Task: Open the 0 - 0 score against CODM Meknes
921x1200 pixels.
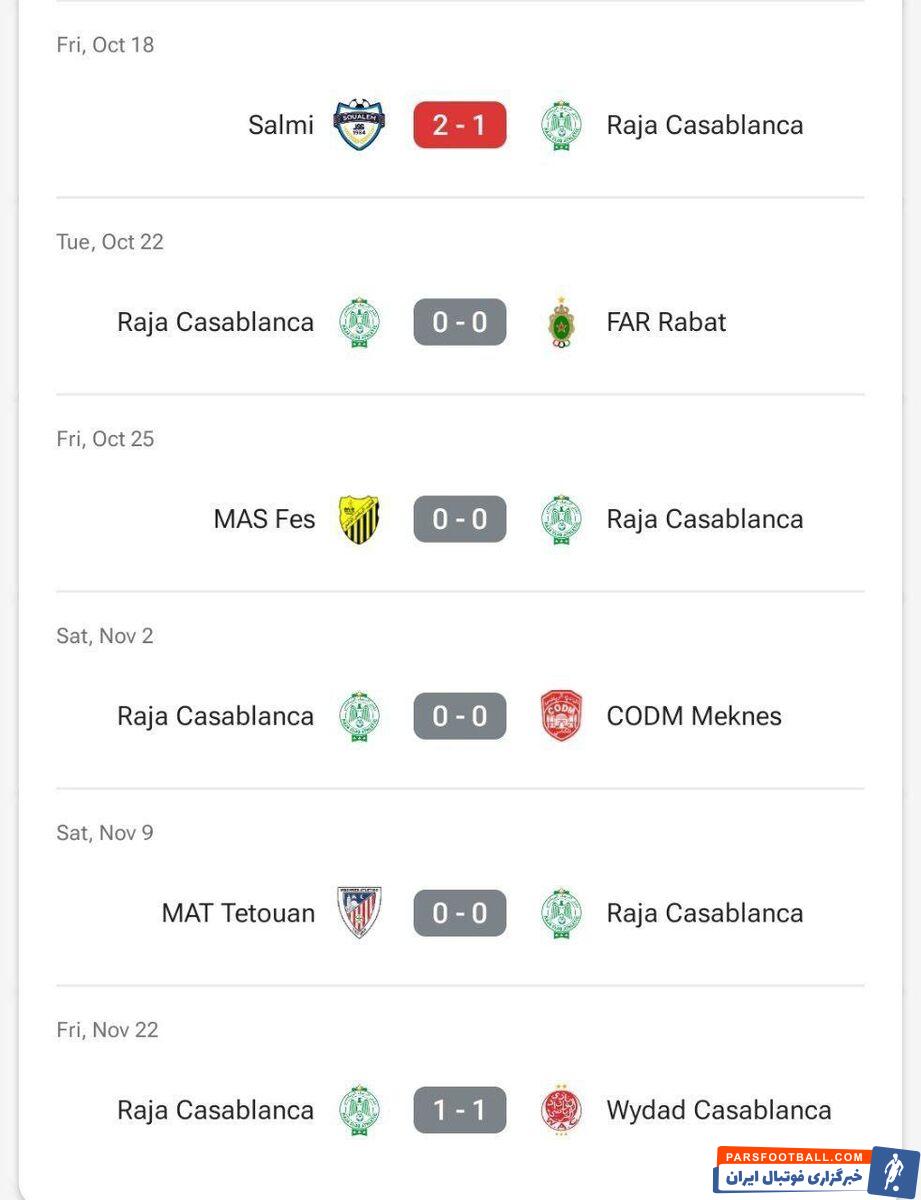Action: (x=460, y=716)
